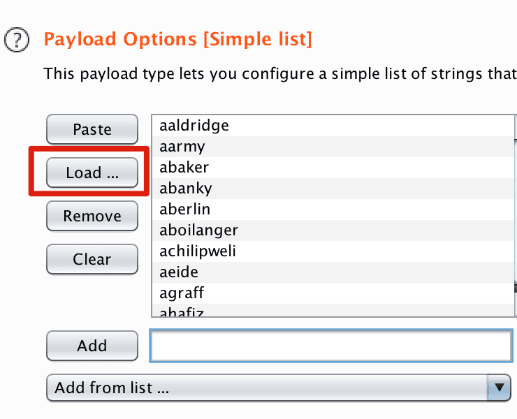The height and width of the screenshot is (419, 517).
Task: Focus the new payload item text field
Action: pyautogui.click(x=331, y=346)
